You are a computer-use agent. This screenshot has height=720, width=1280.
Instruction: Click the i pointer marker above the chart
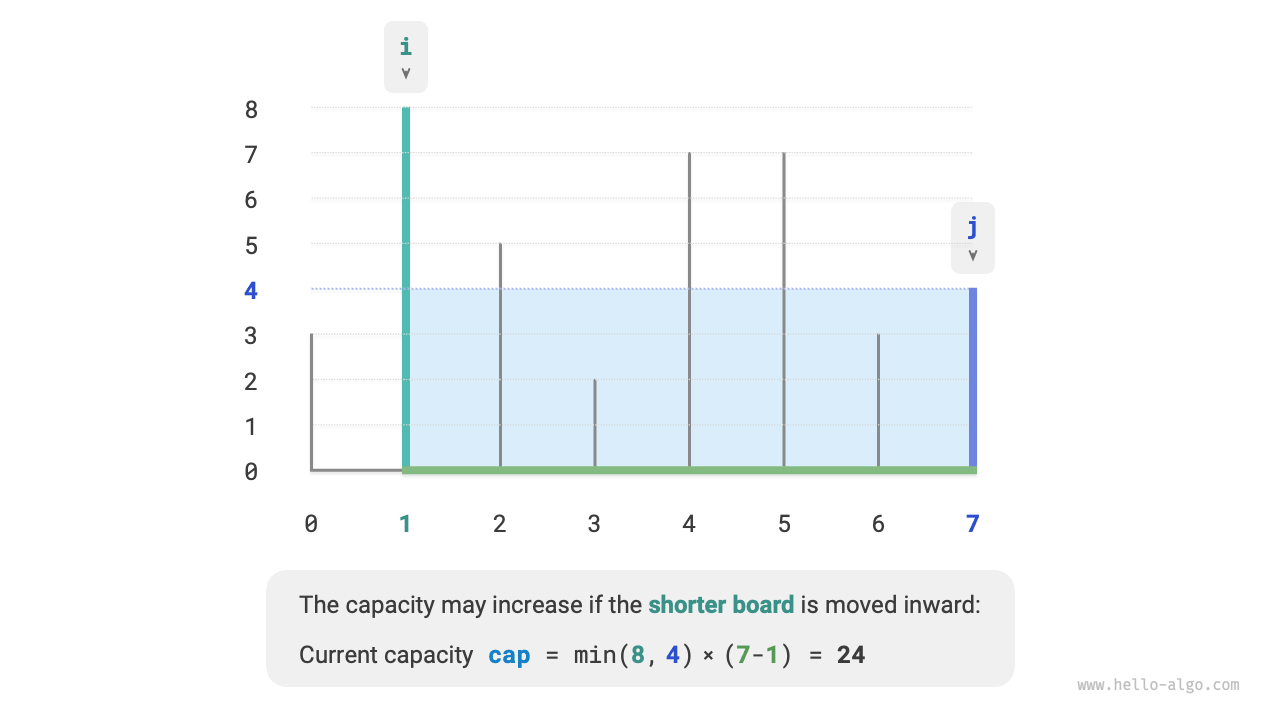pyautogui.click(x=405, y=57)
